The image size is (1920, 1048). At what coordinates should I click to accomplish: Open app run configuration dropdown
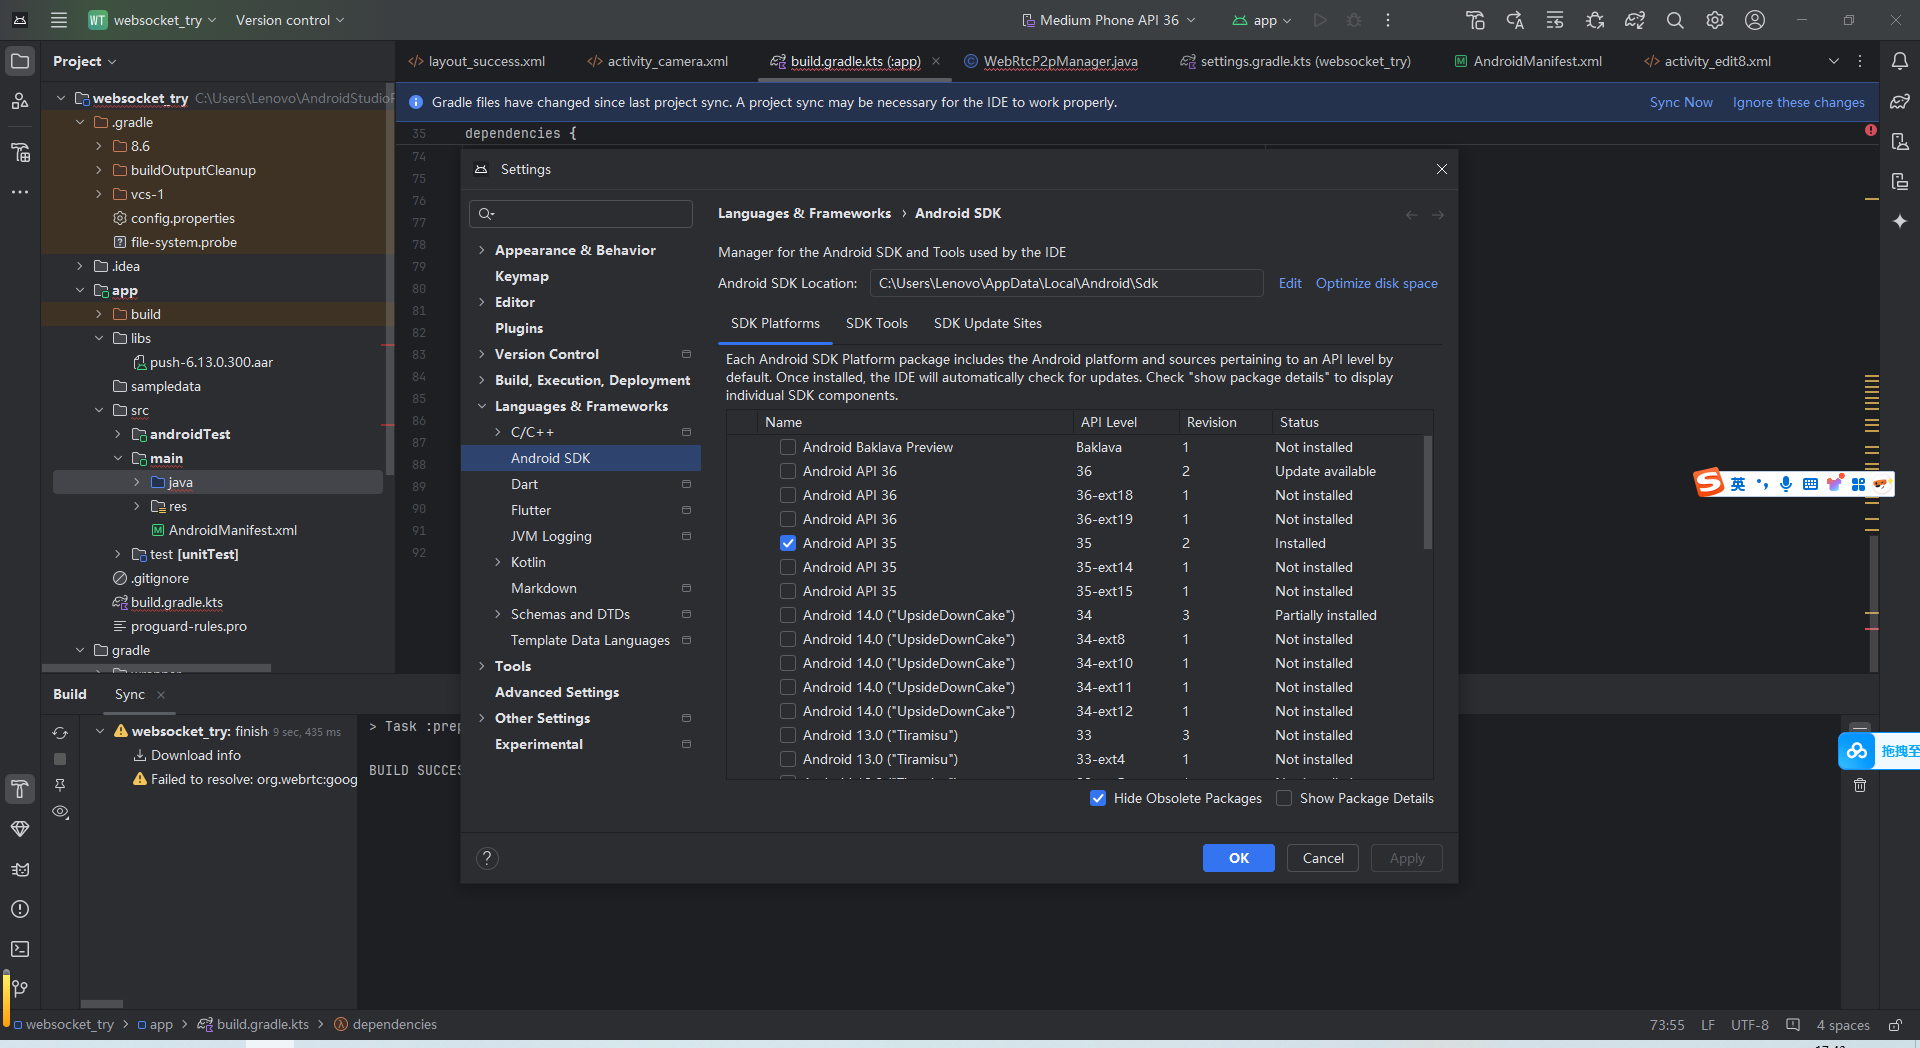[x=1262, y=20]
